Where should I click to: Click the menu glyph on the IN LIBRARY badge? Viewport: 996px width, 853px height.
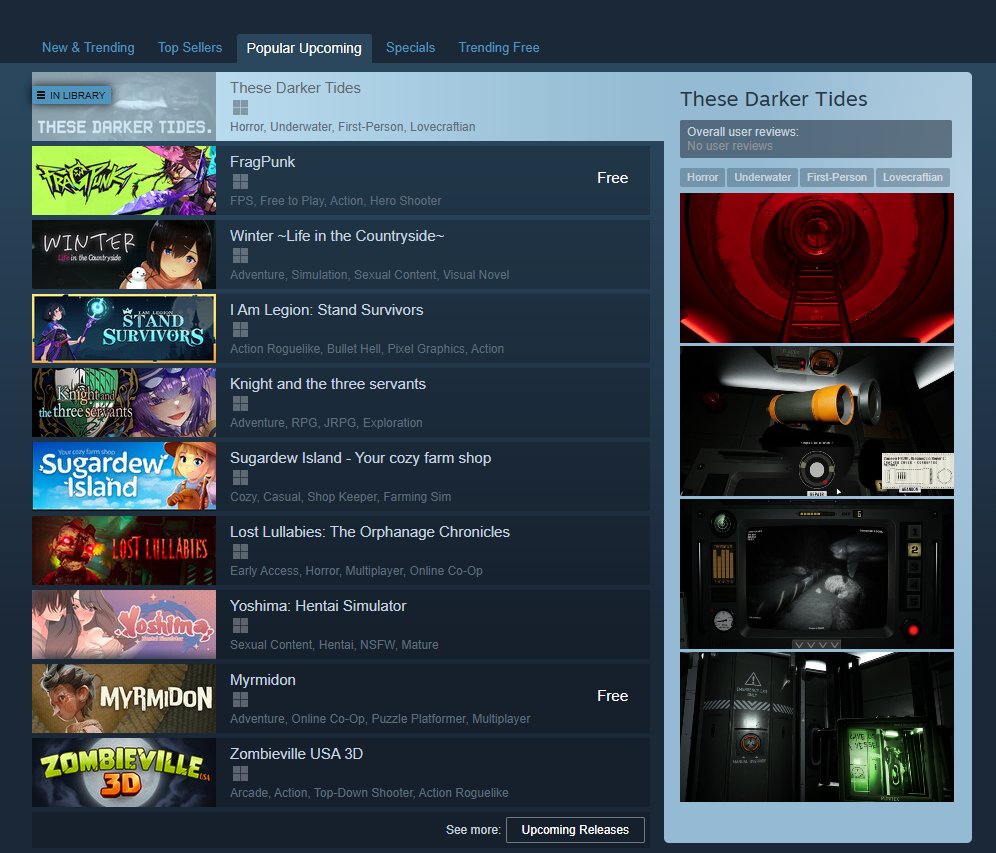[x=43, y=94]
